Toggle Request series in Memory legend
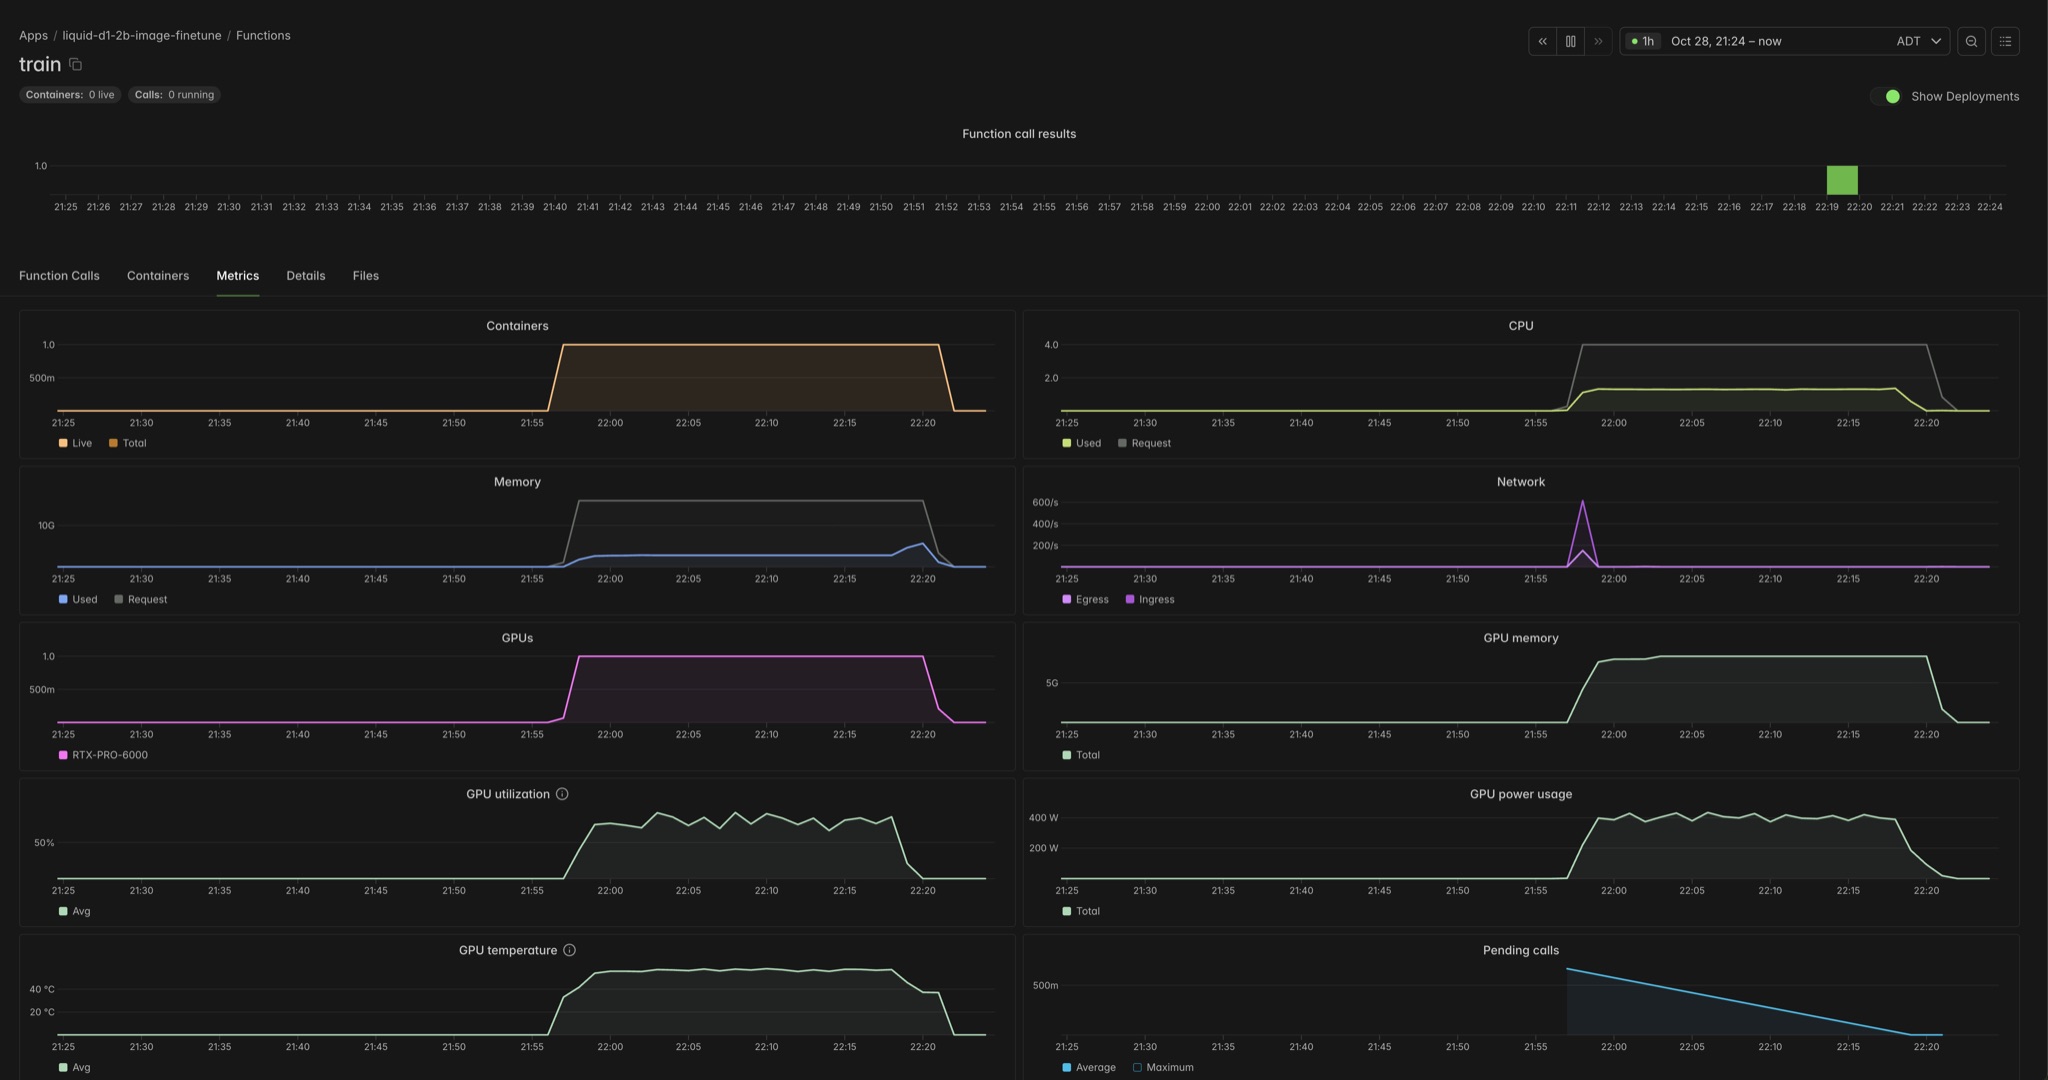 [141, 599]
